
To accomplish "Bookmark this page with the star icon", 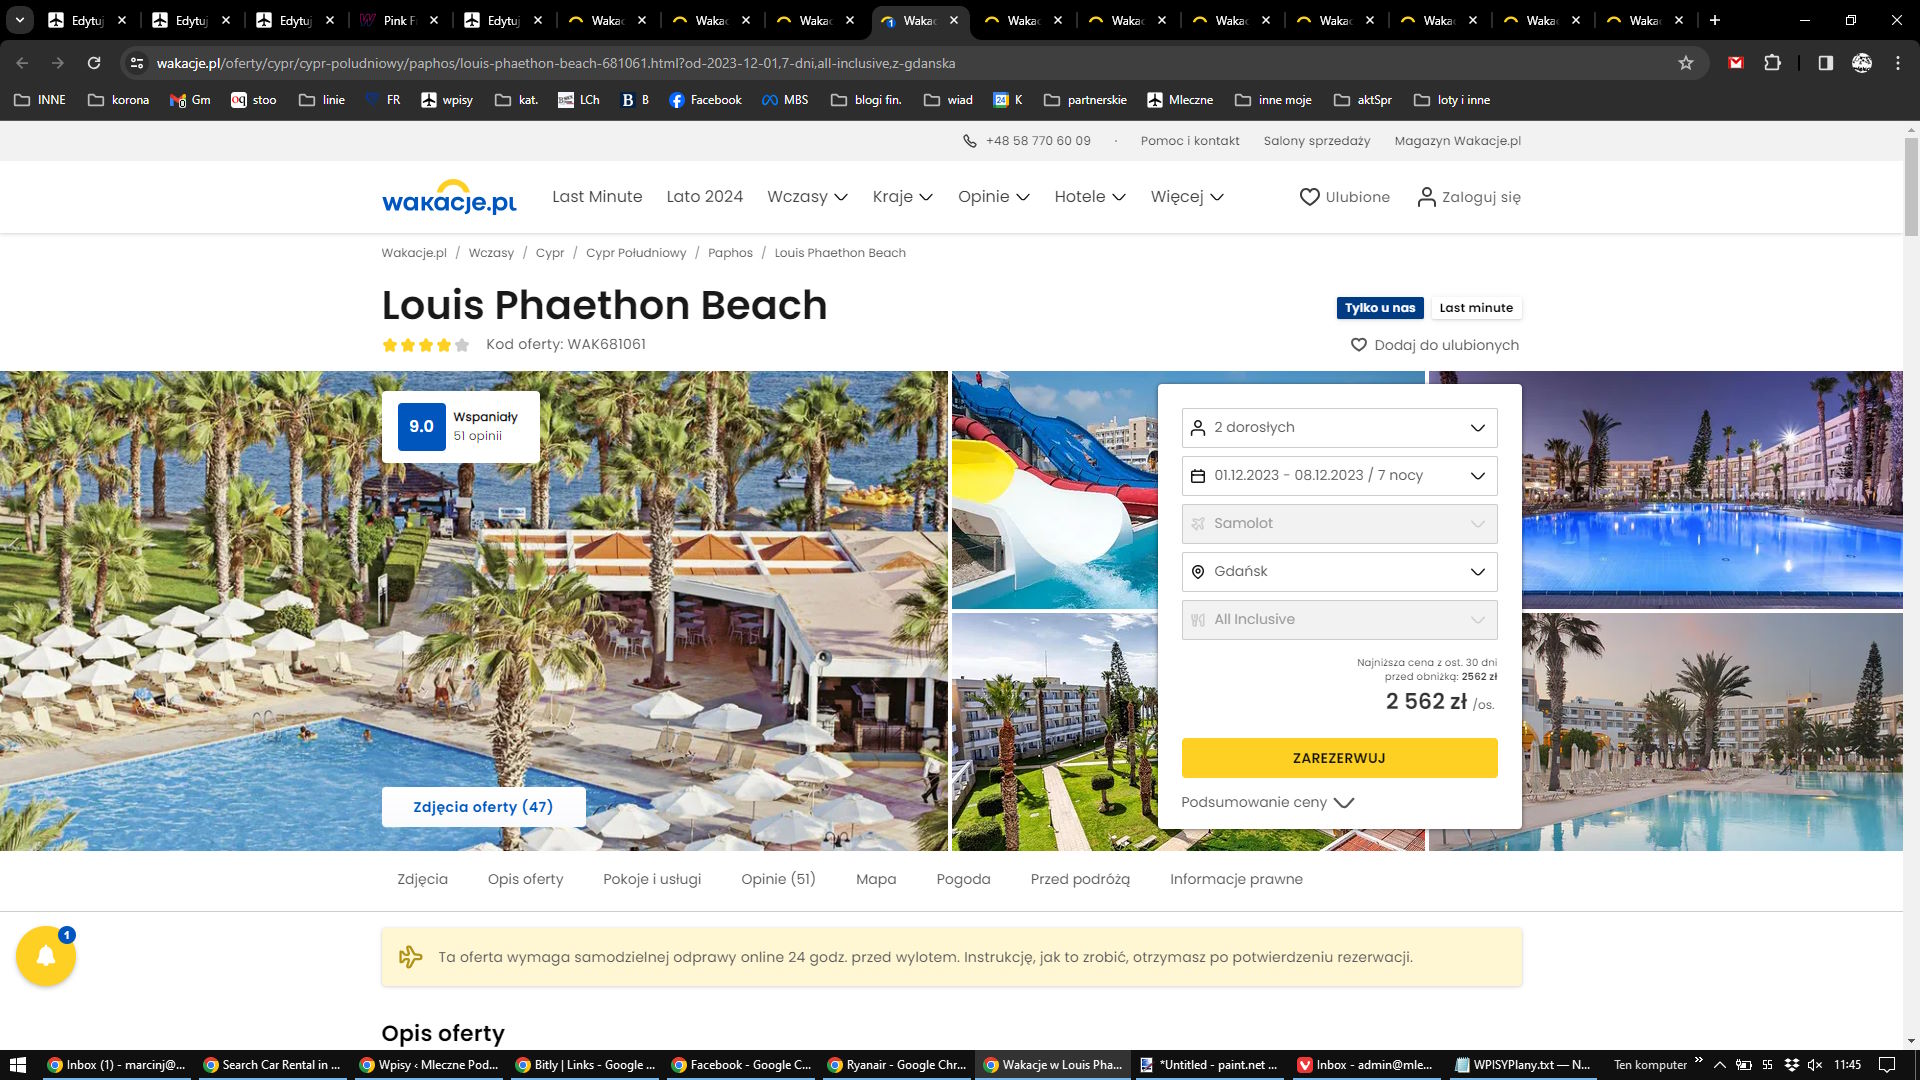I will coord(1686,63).
